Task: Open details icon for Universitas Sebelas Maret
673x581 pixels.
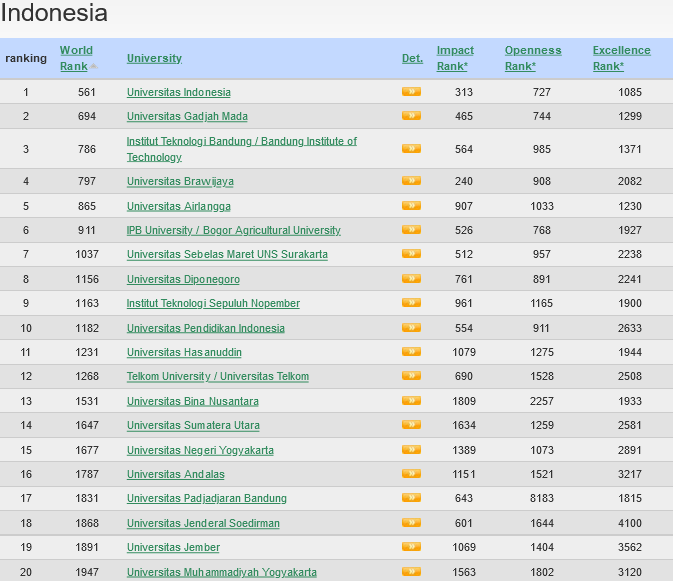Action: (x=411, y=254)
